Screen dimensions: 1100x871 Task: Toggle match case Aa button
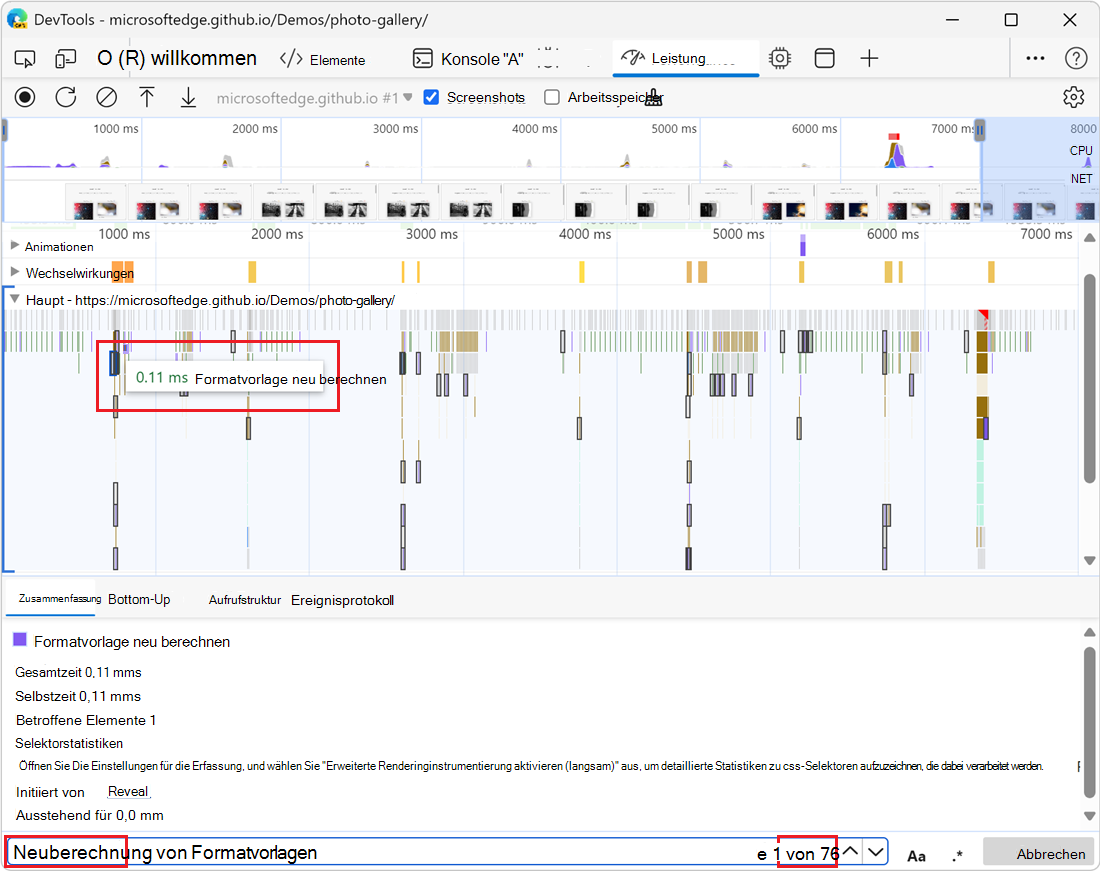click(x=916, y=856)
